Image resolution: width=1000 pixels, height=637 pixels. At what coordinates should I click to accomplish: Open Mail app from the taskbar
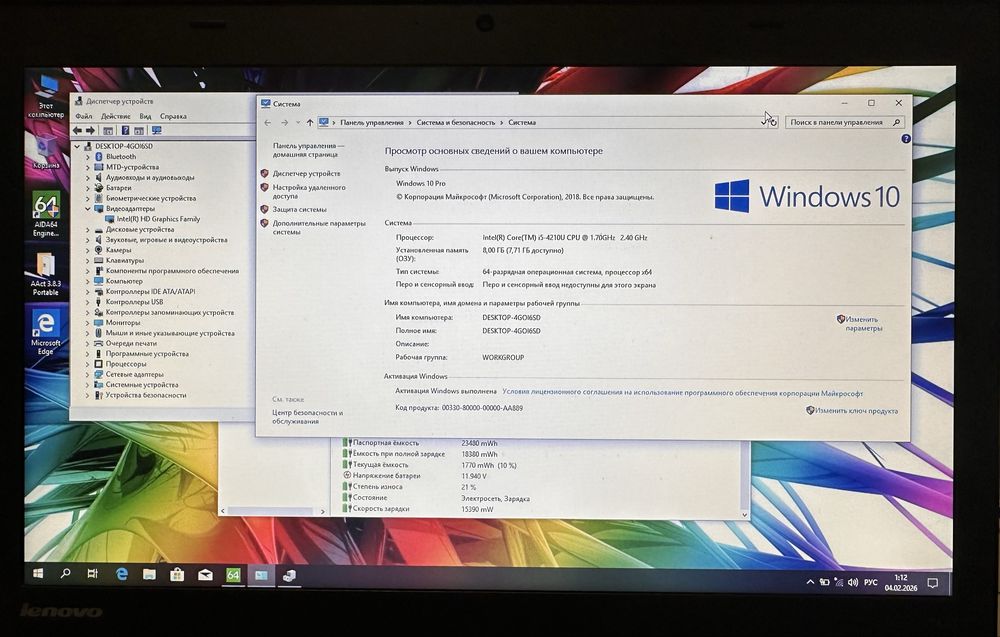coord(205,575)
